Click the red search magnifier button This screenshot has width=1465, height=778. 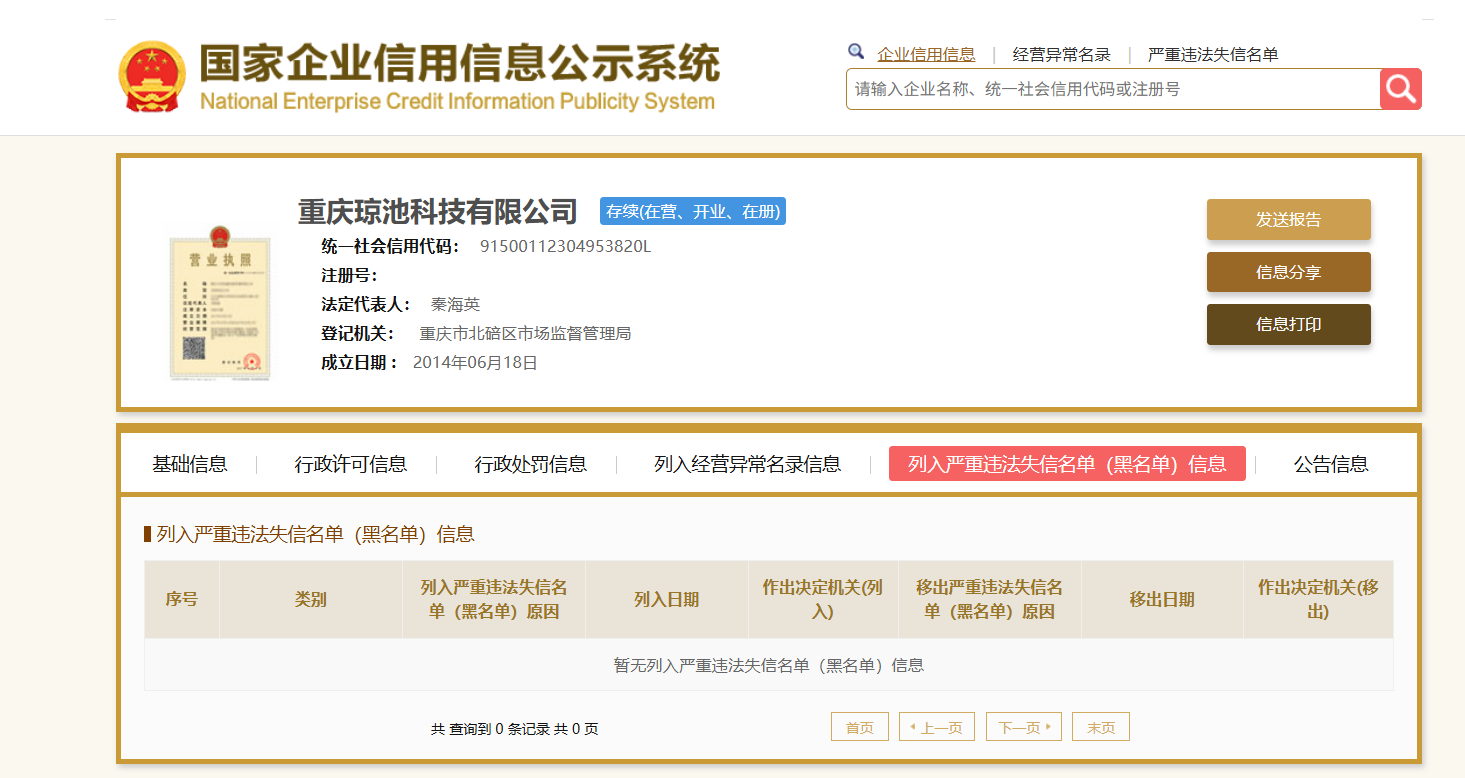pyautogui.click(x=1400, y=89)
